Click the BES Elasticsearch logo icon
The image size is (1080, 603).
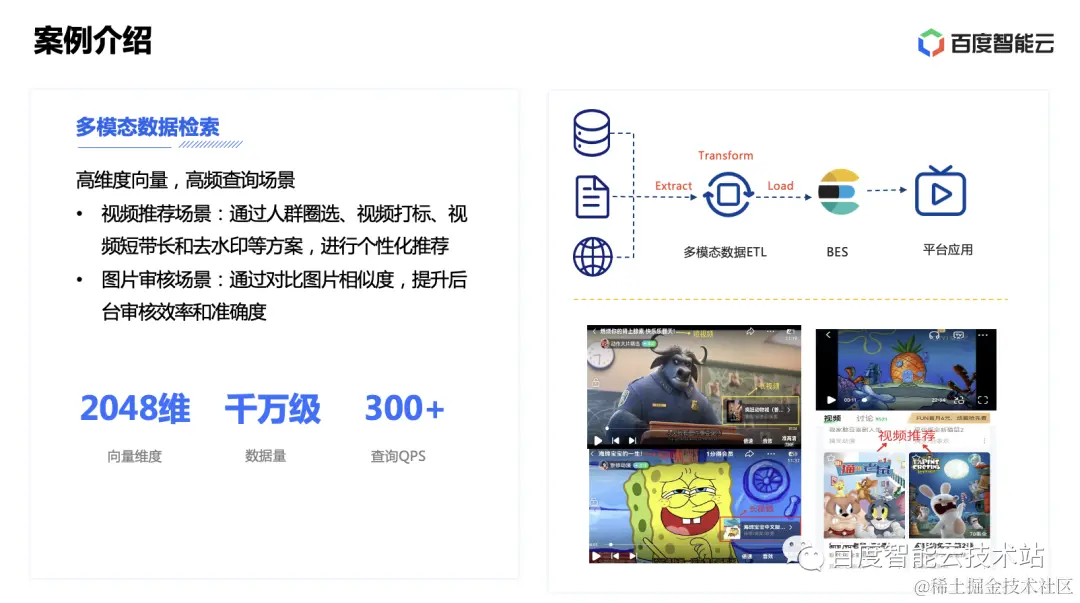tap(839, 192)
